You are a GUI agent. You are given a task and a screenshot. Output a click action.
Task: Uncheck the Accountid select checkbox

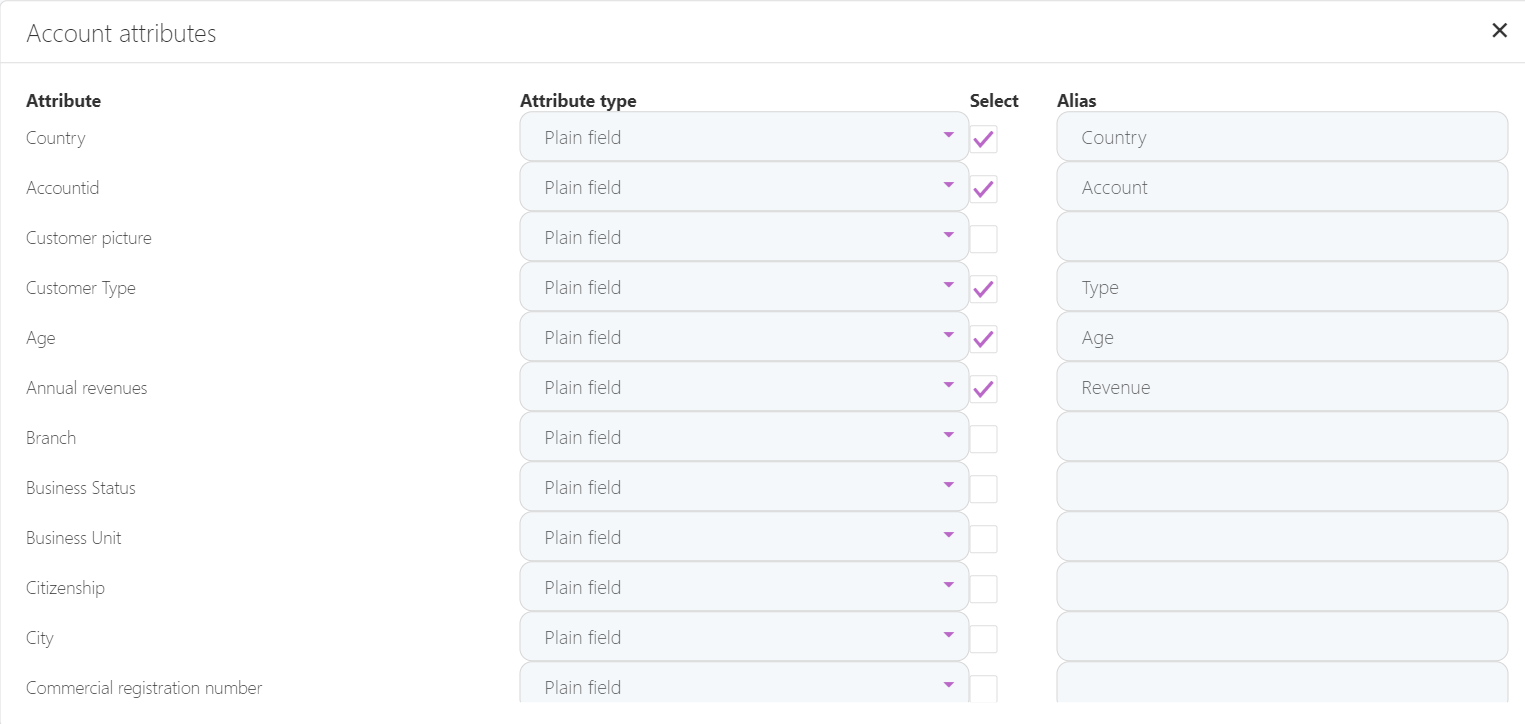[984, 189]
